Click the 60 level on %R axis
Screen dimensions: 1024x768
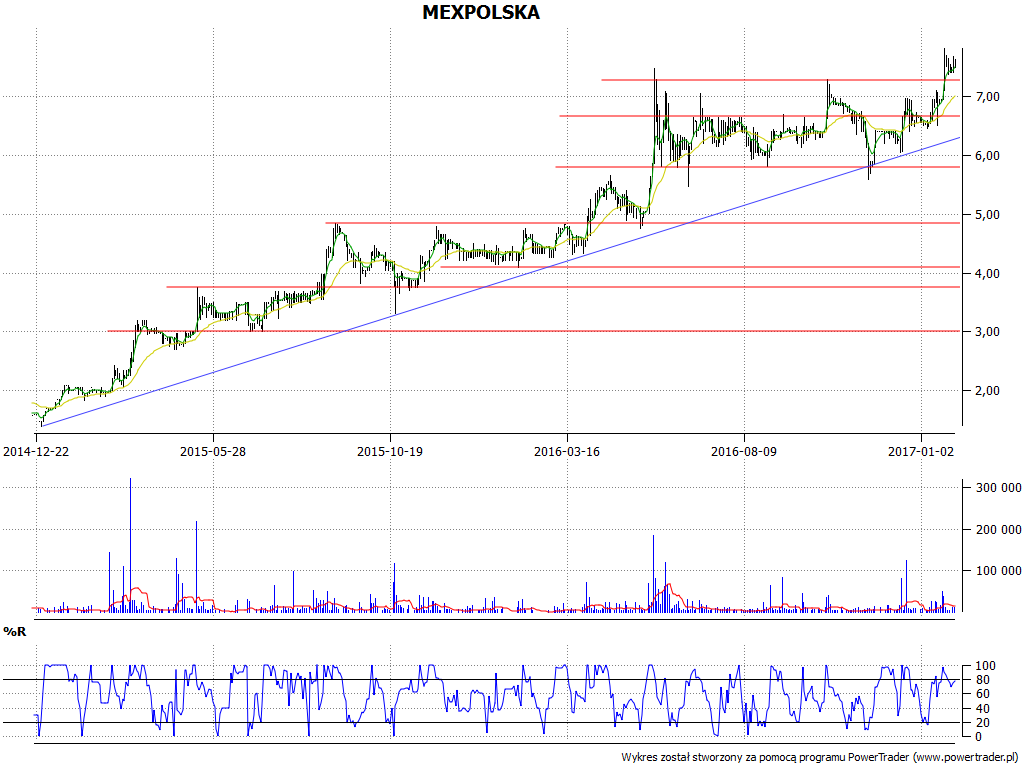click(985, 694)
